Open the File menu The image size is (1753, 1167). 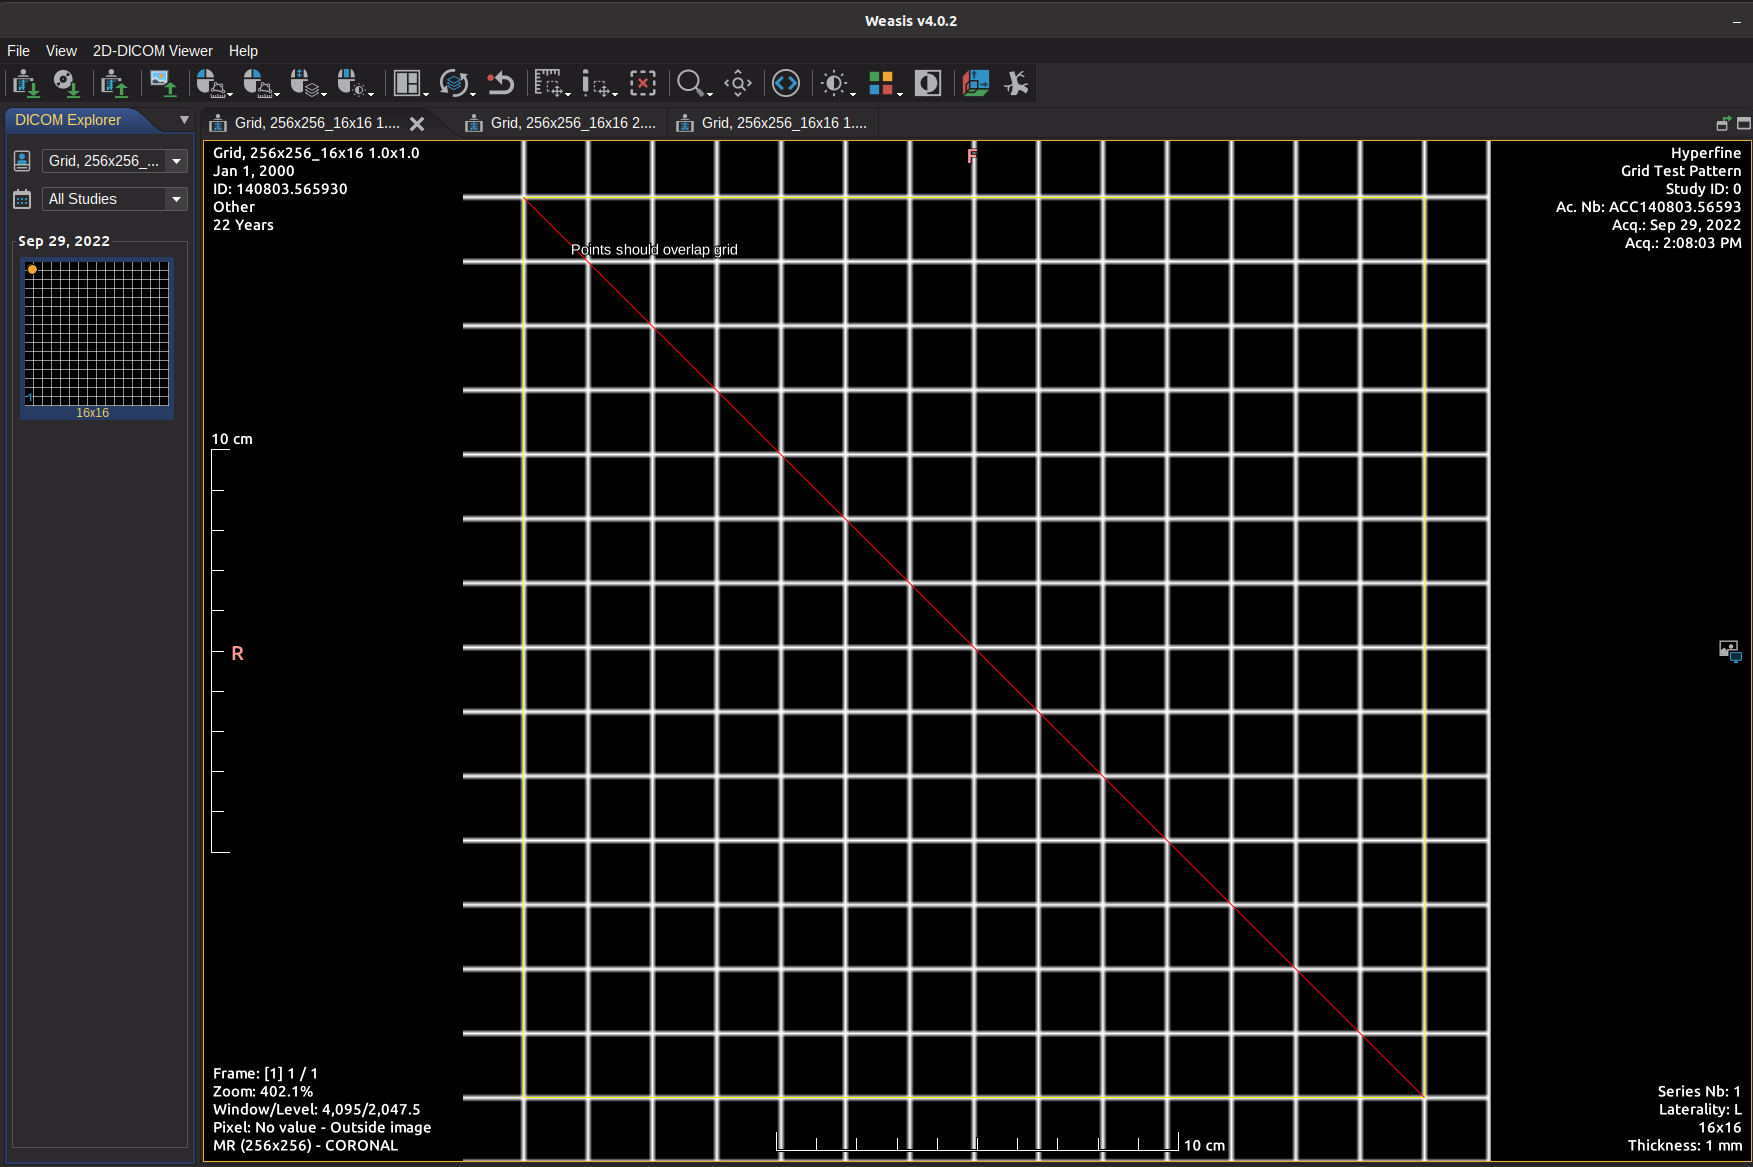point(18,51)
